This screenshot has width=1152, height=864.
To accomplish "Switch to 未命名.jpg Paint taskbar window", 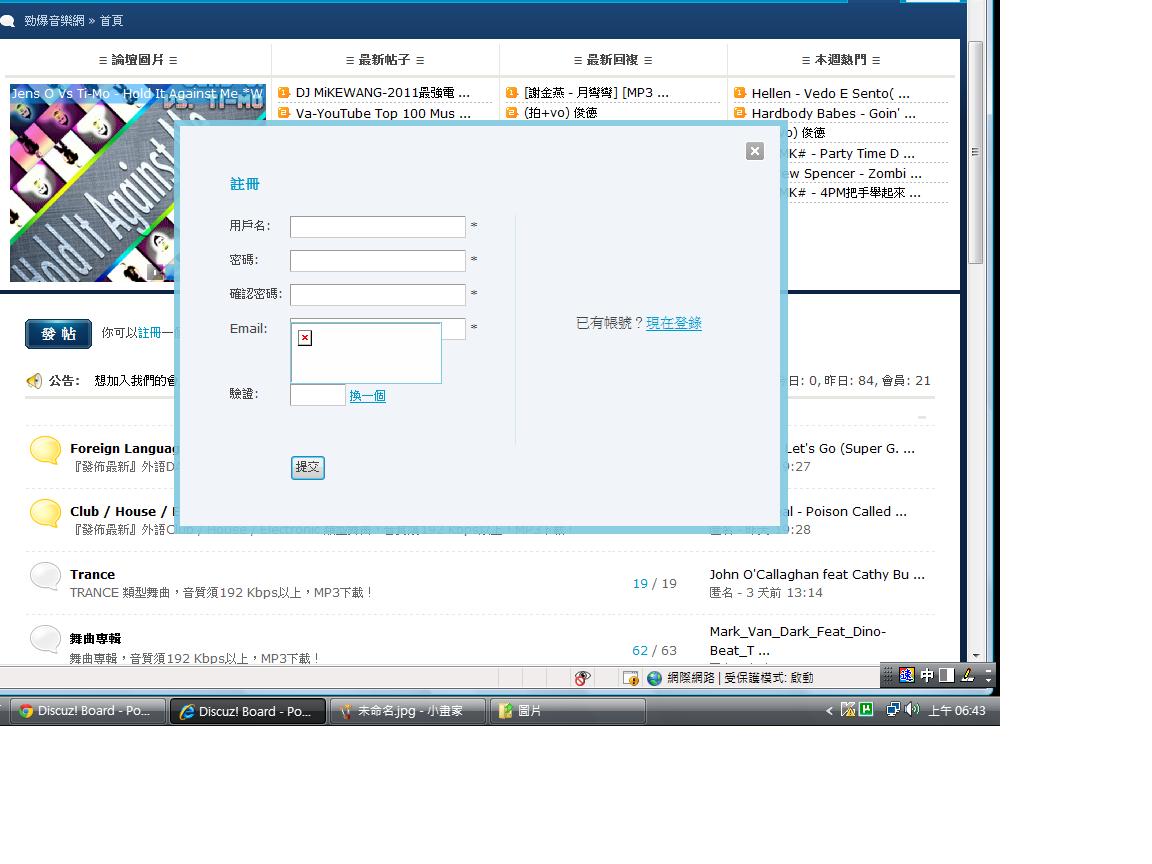I will pos(407,711).
